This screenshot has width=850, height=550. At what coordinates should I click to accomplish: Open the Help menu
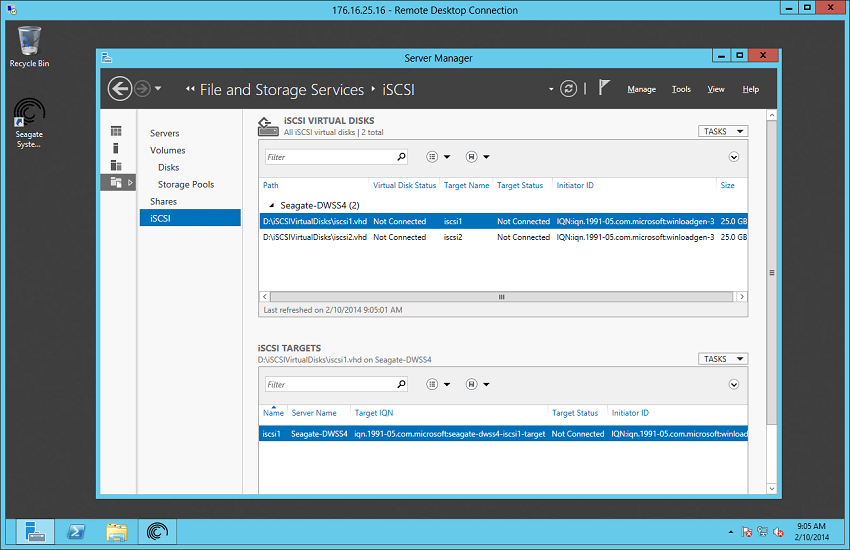750,89
